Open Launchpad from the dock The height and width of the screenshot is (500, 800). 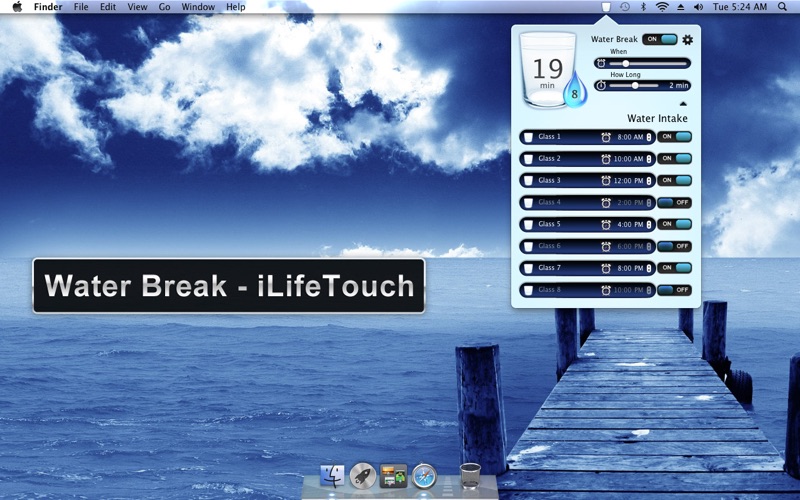[363, 476]
